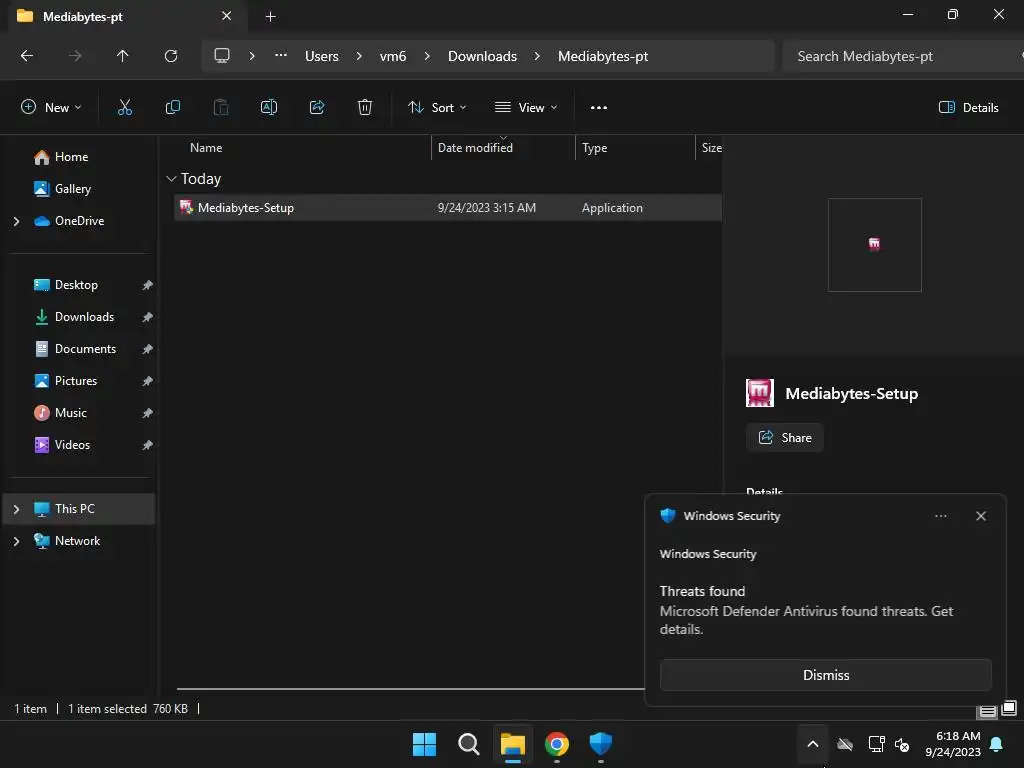Unpin Desktop using its pin icon
This screenshot has width=1024, height=768.
[x=148, y=285]
